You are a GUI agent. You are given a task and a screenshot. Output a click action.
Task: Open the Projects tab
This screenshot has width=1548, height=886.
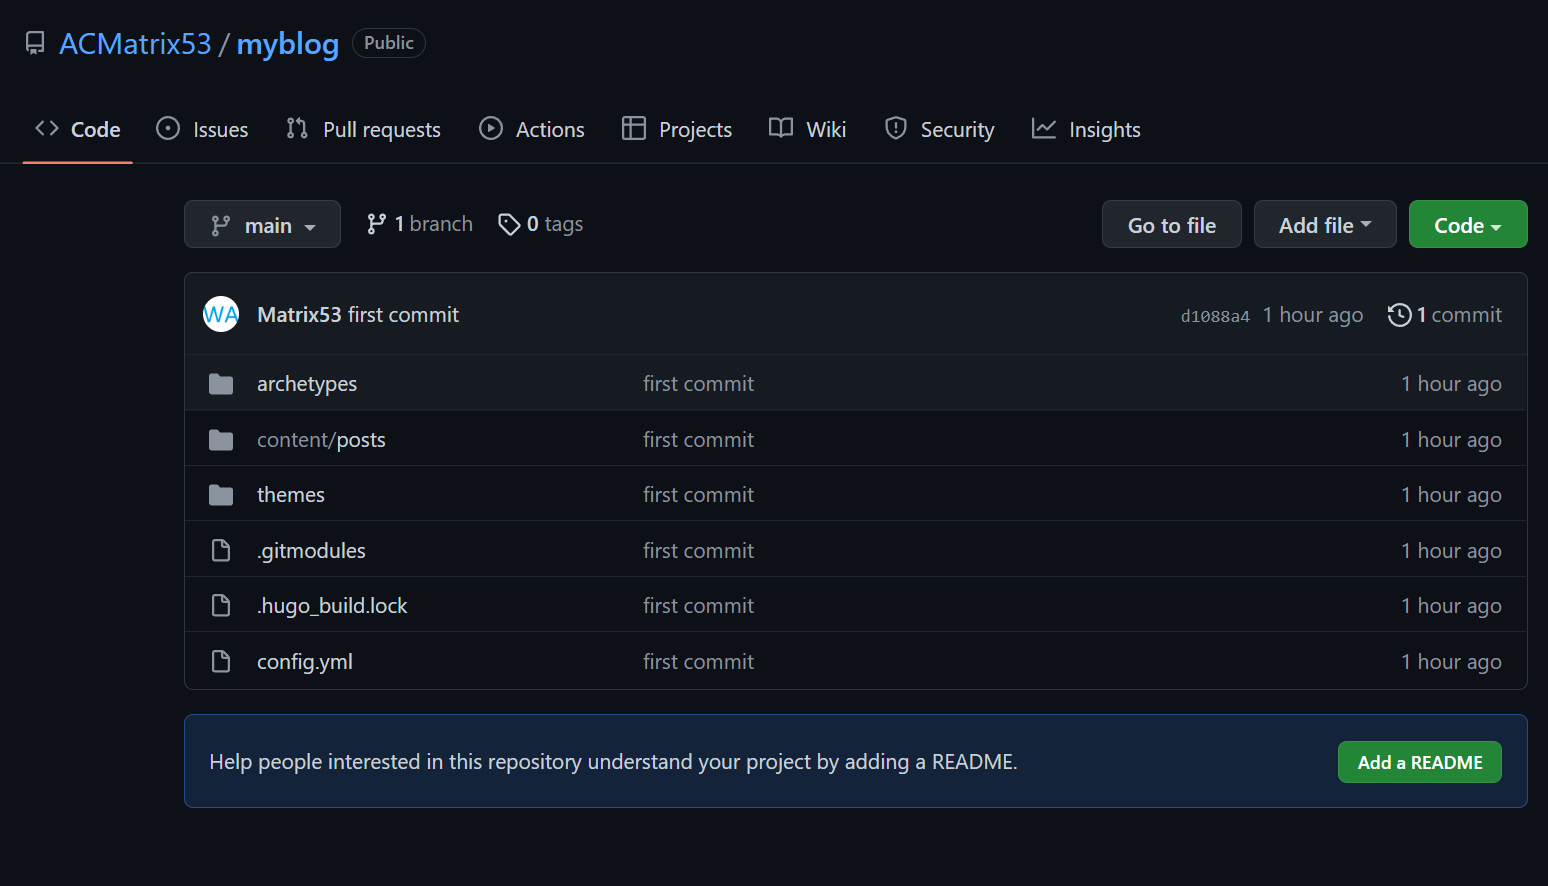(677, 129)
